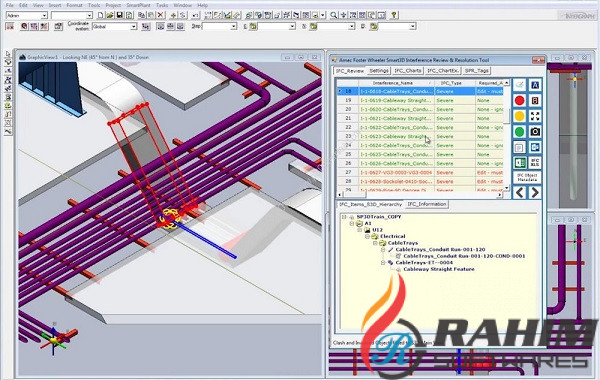Click the IFC XLS icon button
Screen dimensions: 600x380
click(535, 163)
